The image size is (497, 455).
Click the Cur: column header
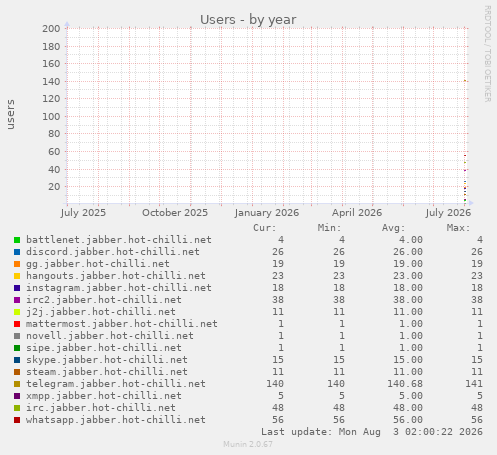(265, 228)
